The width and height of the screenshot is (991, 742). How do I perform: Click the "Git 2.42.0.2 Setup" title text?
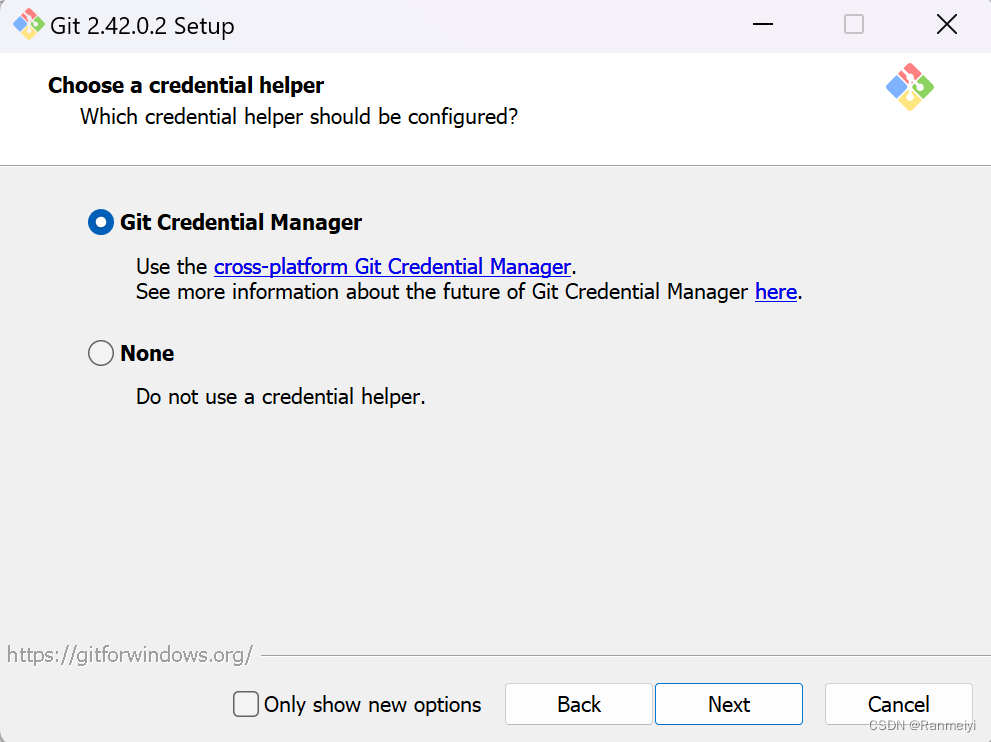(142, 26)
